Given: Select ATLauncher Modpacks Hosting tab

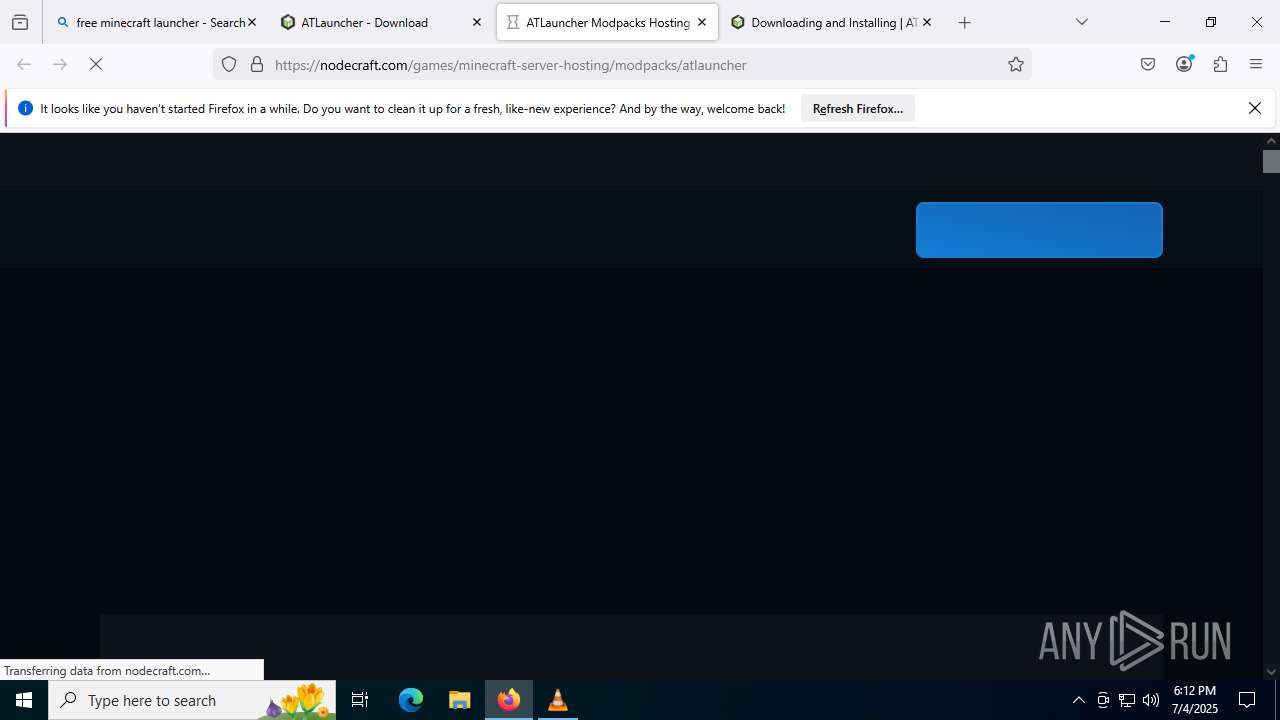Looking at the screenshot, I should (607, 22).
